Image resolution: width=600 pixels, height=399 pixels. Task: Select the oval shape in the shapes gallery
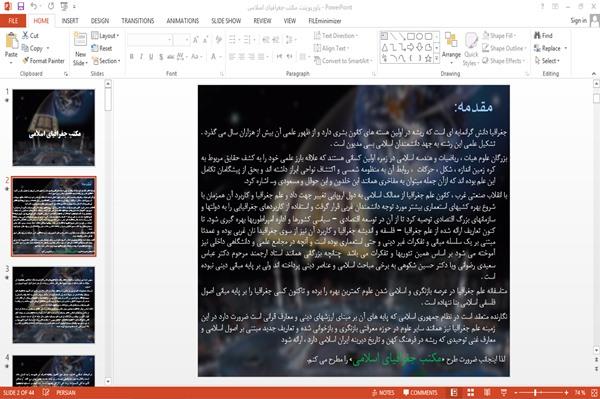click(419, 36)
